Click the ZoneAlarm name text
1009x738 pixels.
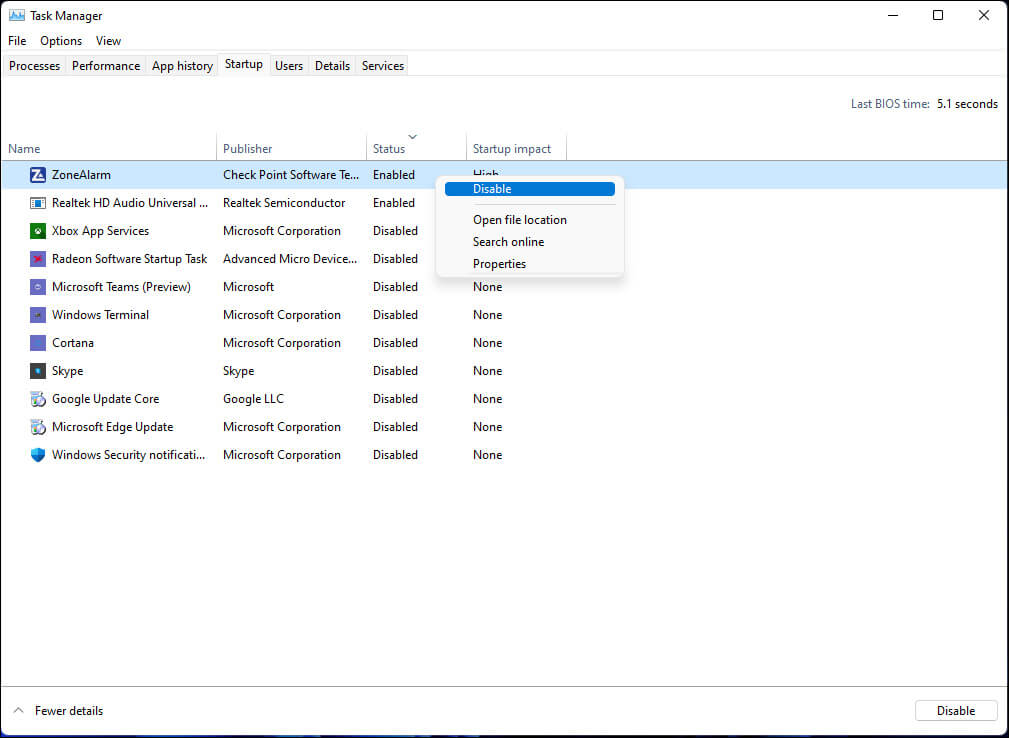pos(81,175)
